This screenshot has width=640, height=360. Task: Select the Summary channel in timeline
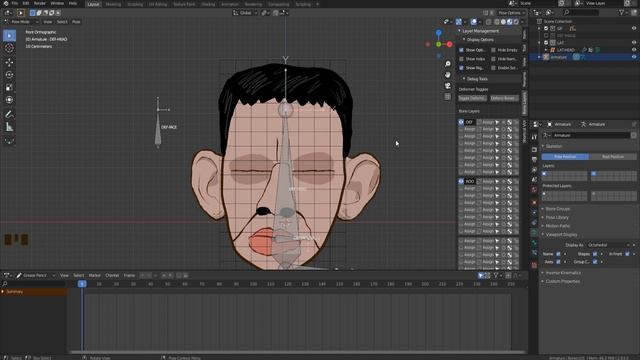[33, 292]
